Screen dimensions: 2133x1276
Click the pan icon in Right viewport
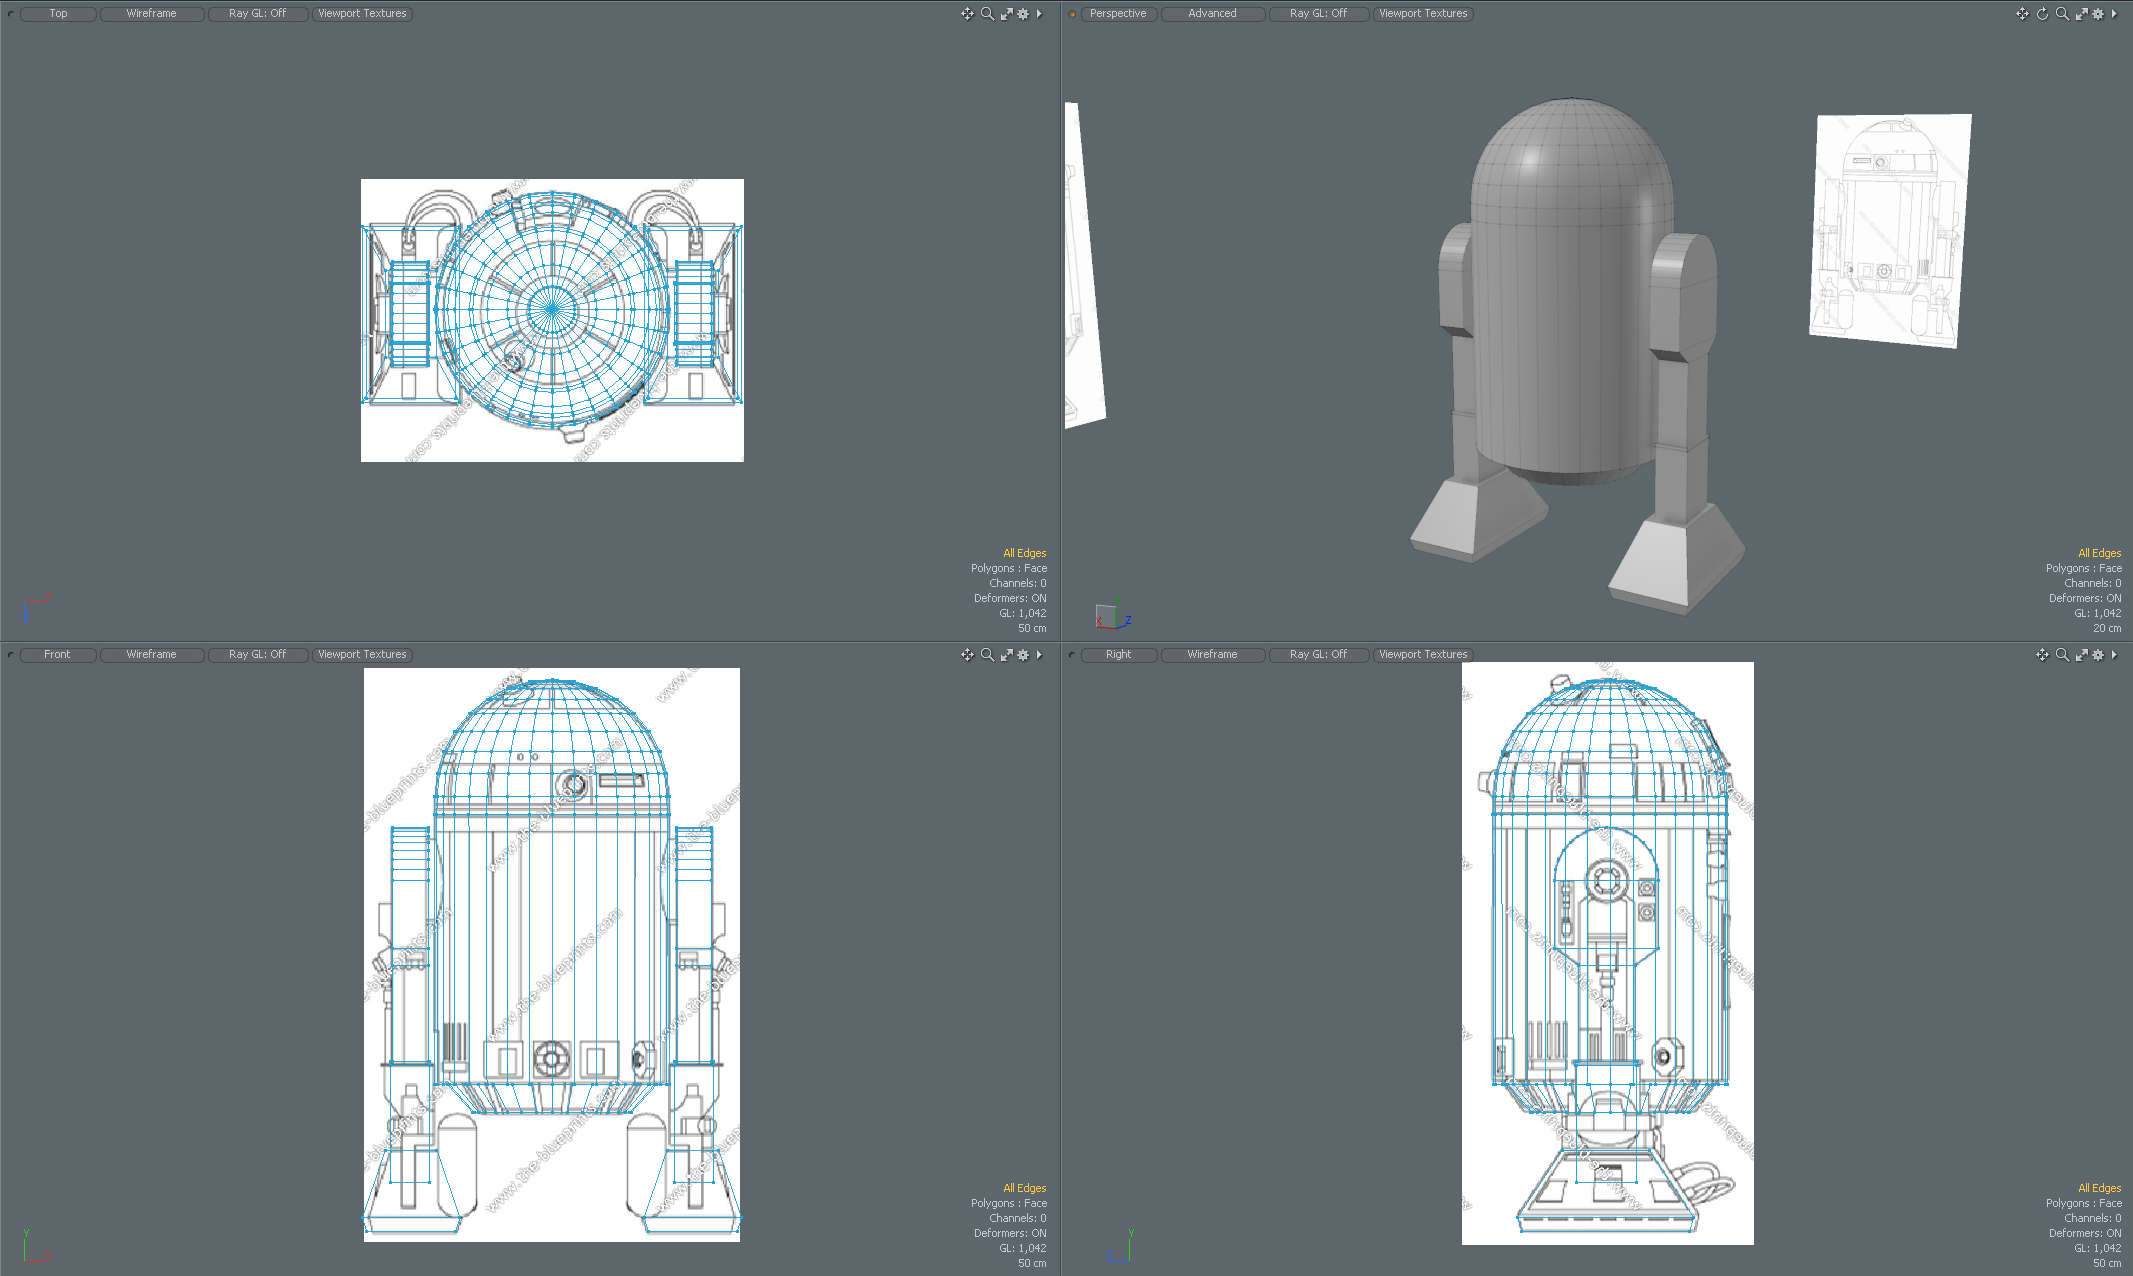pos(2042,655)
